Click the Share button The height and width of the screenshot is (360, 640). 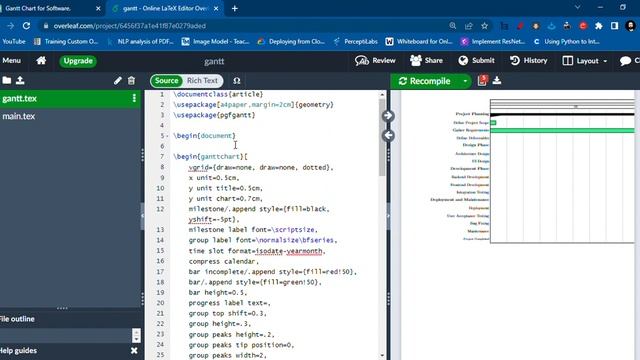point(426,60)
